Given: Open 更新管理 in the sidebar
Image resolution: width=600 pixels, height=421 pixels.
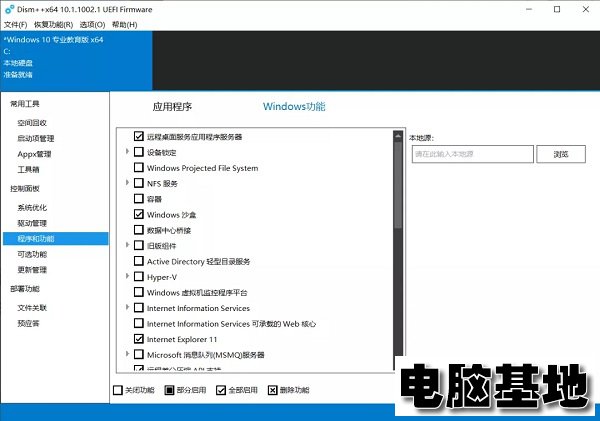Looking at the screenshot, I should point(32,270).
